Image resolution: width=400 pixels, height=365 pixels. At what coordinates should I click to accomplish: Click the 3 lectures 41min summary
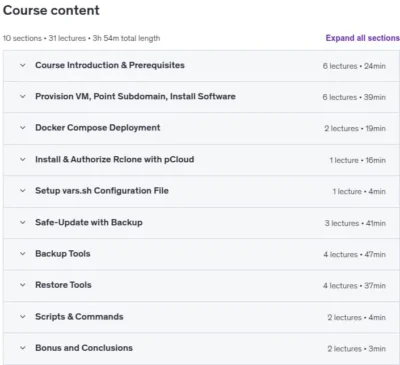click(x=355, y=223)
